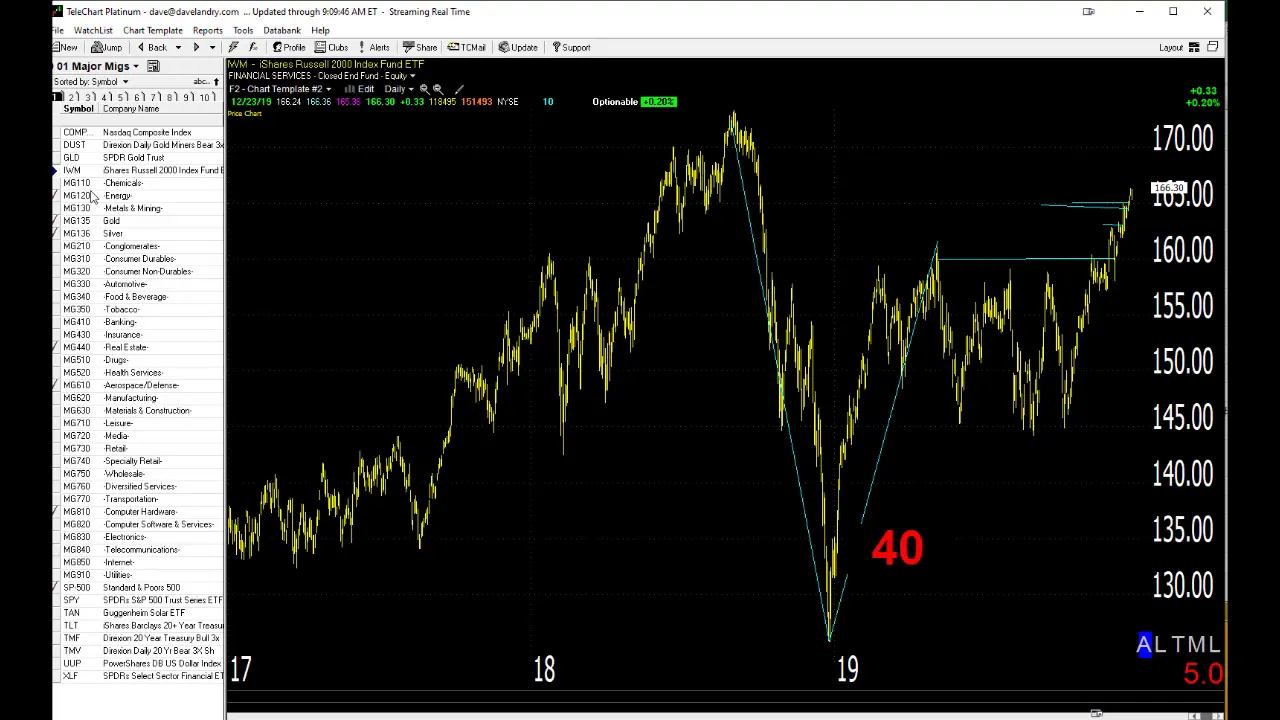
Task: Toggle flag on MG120 Energy row
Action: click(x=57, y=196)
